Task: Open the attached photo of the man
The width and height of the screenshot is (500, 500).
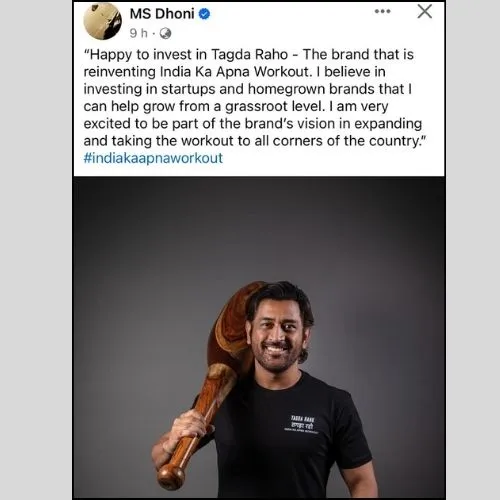Action: [259, 338]
